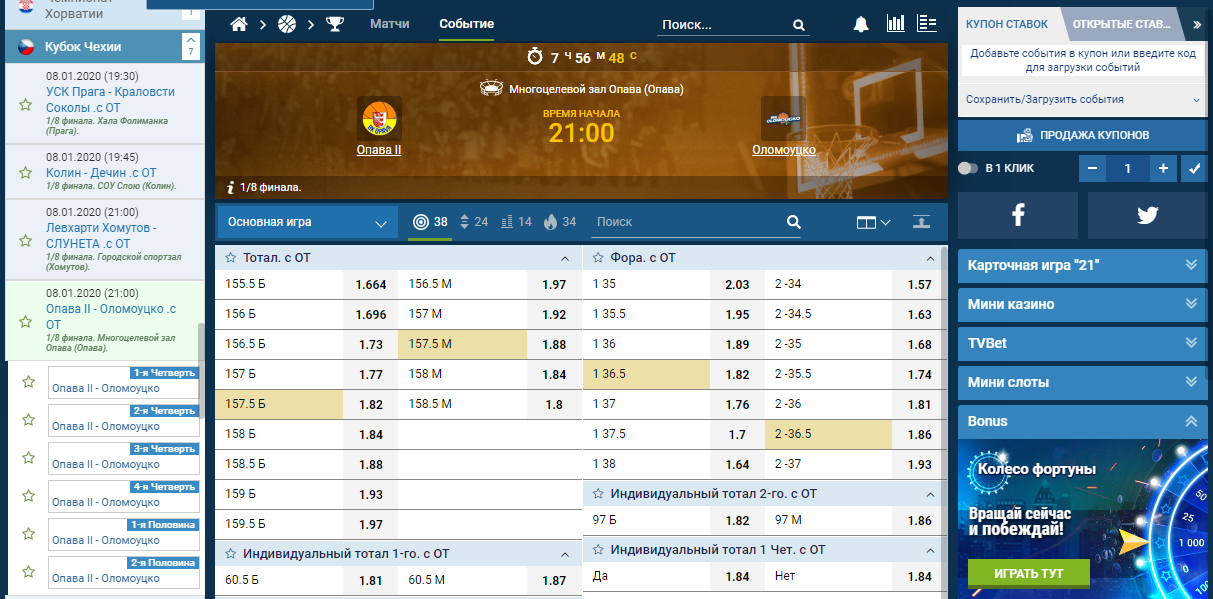1213x599 pixels.
Task: Click the 'Продажа купонов' button
Action: point(1082,135)
